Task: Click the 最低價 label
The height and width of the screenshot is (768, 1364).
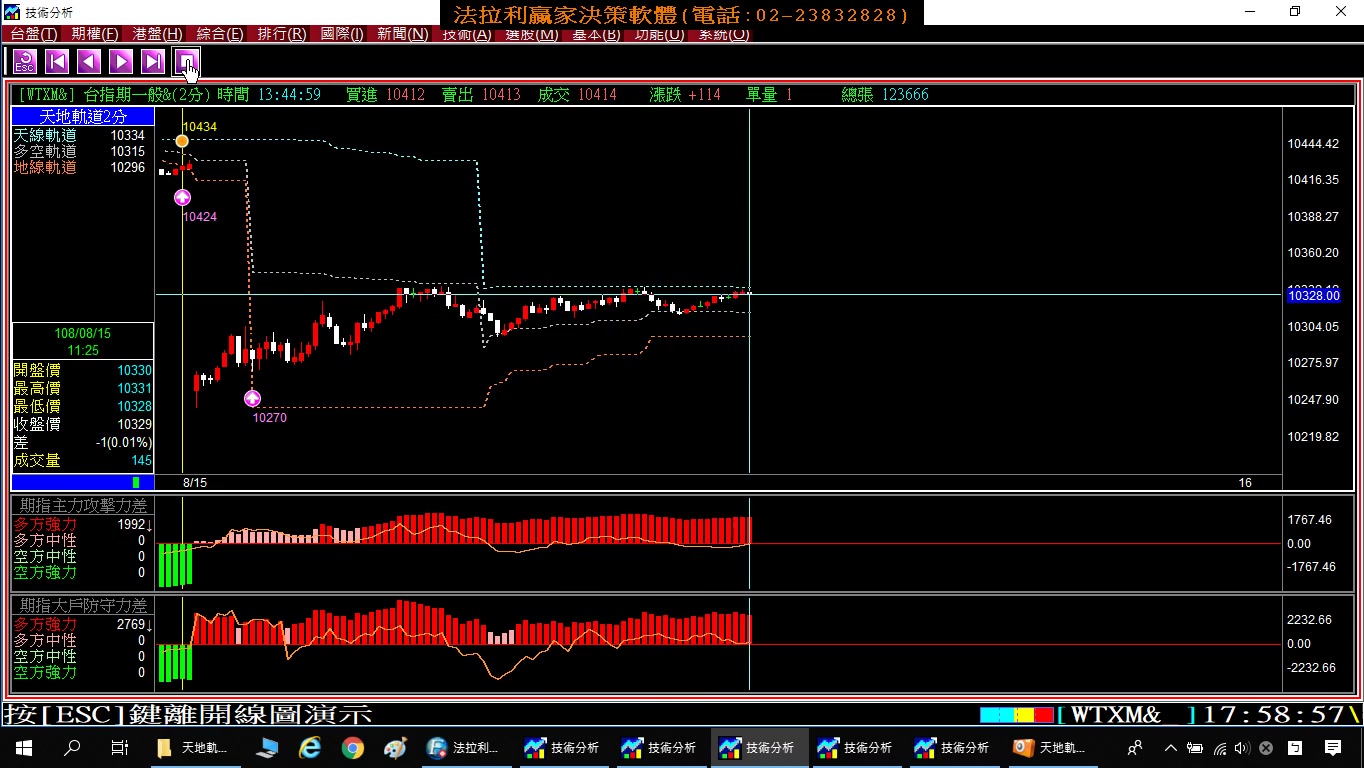Action: click(37, 406)
